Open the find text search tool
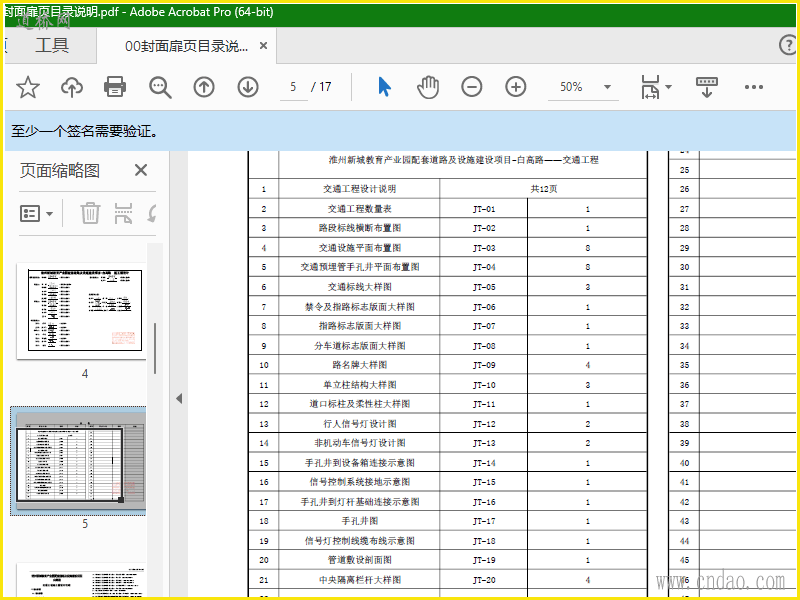The image size is (800, 600). (x=160, y=87)
